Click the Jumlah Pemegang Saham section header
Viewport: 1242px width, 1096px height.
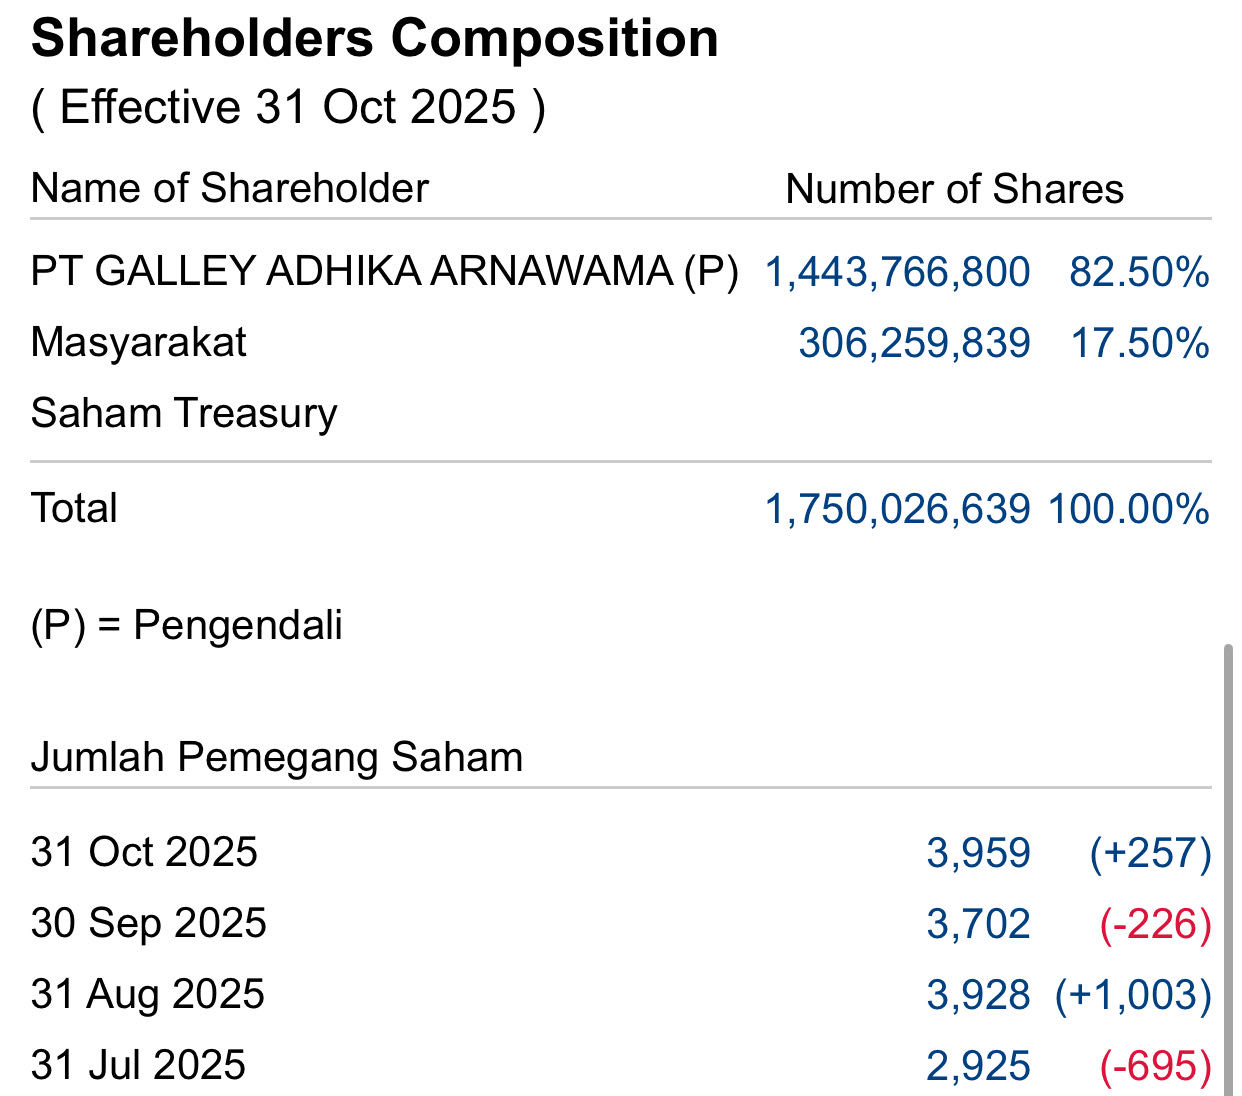click(276, 757)
